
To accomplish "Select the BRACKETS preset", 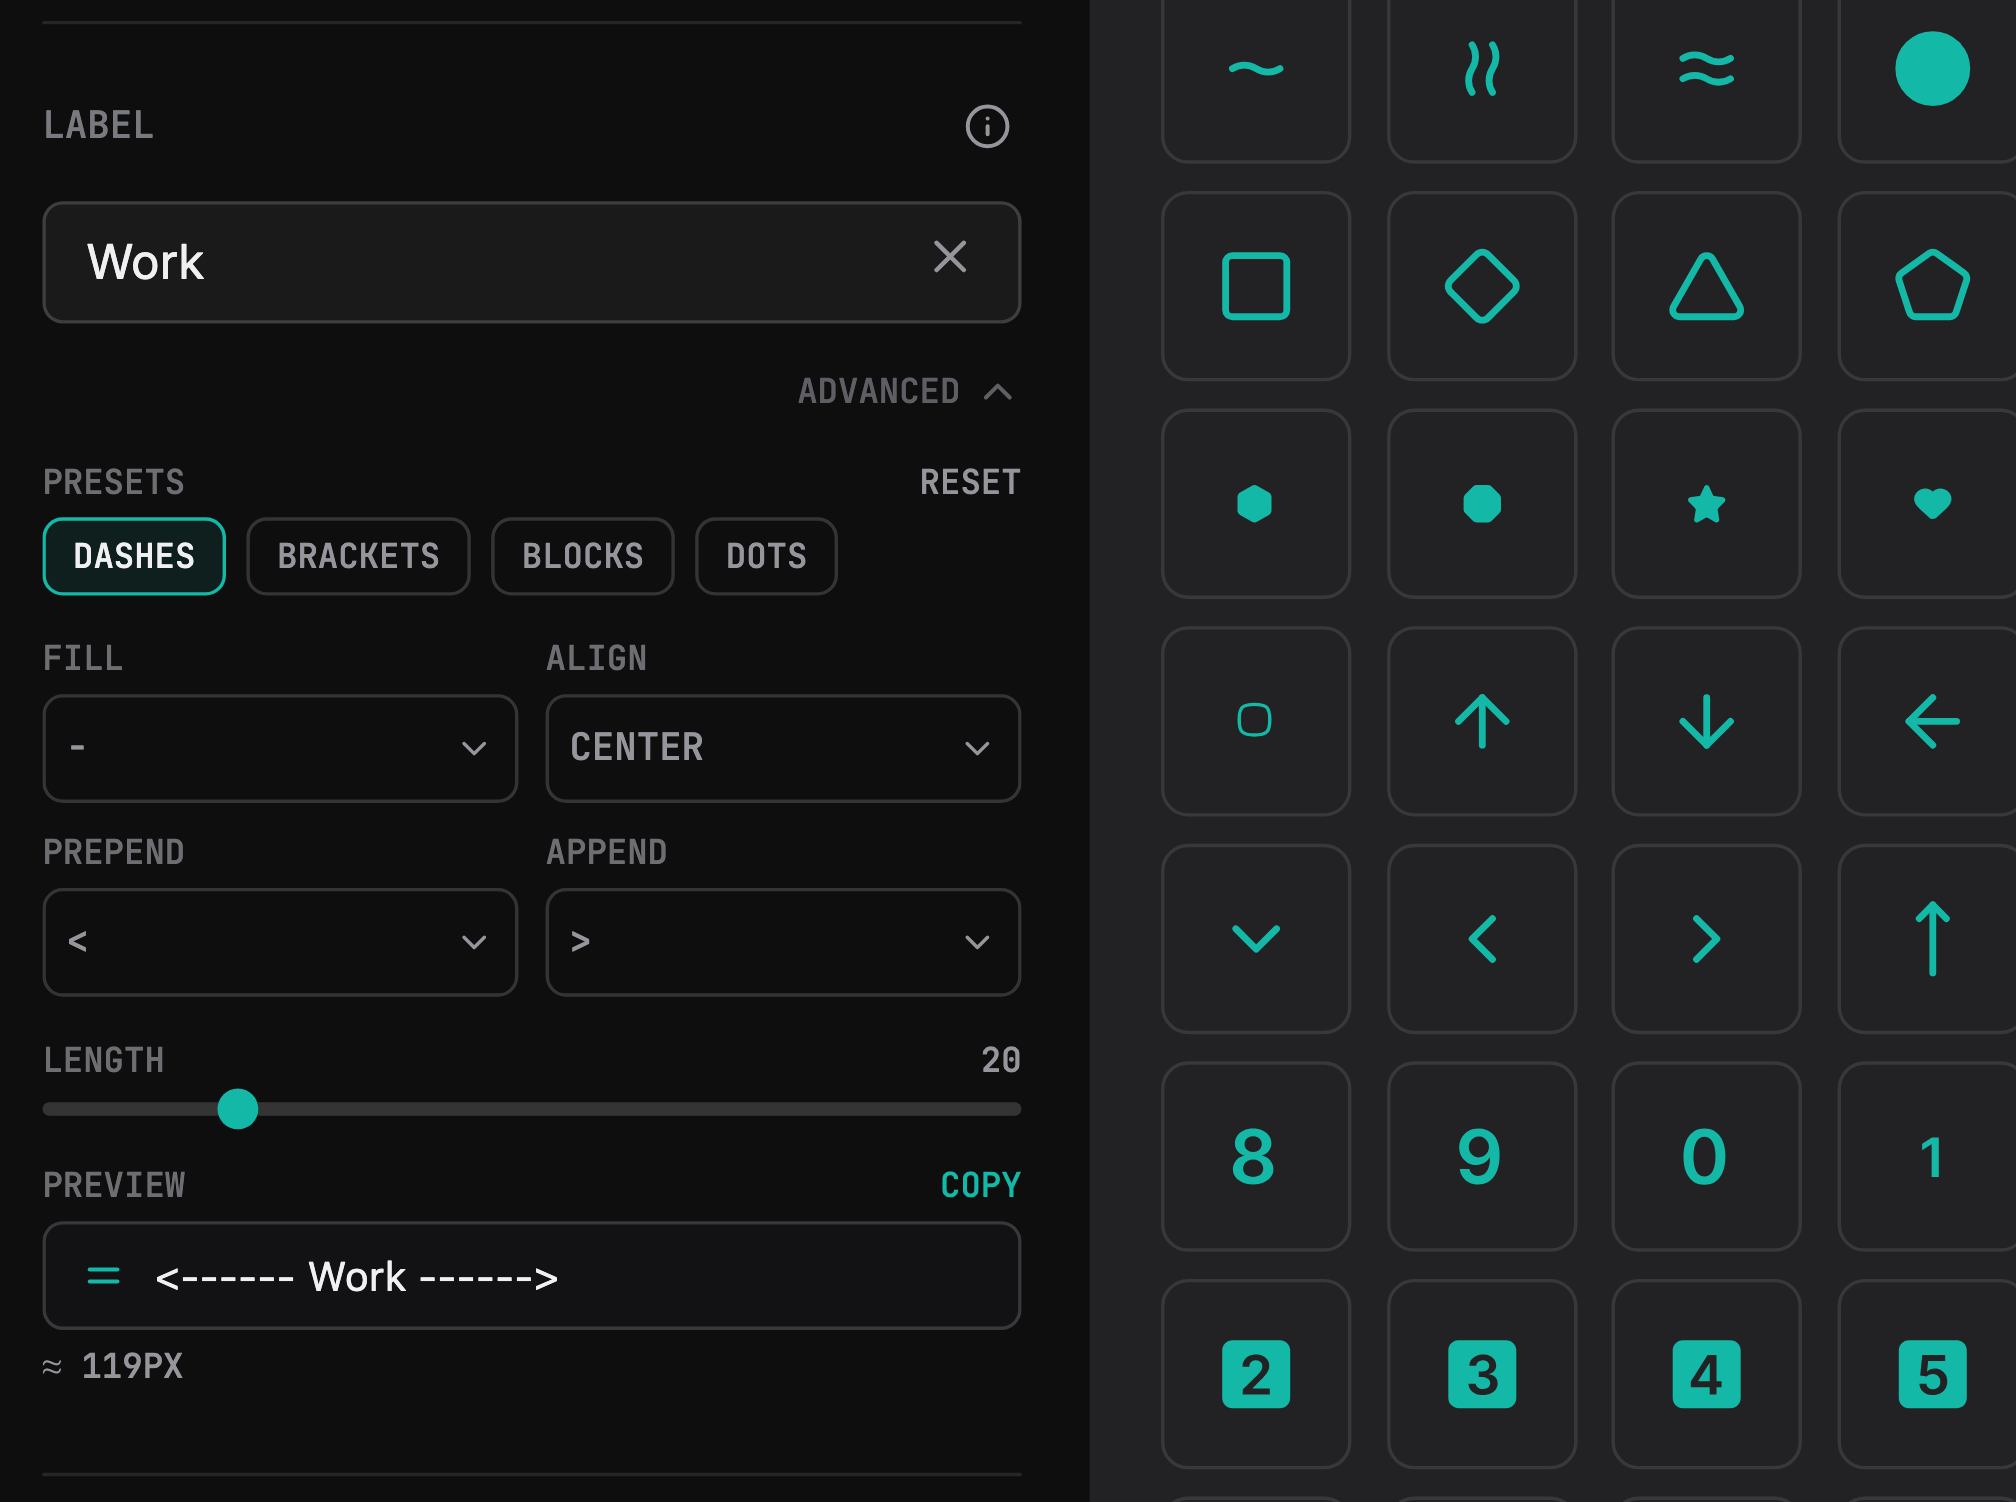I will click(x=358, y=556).
